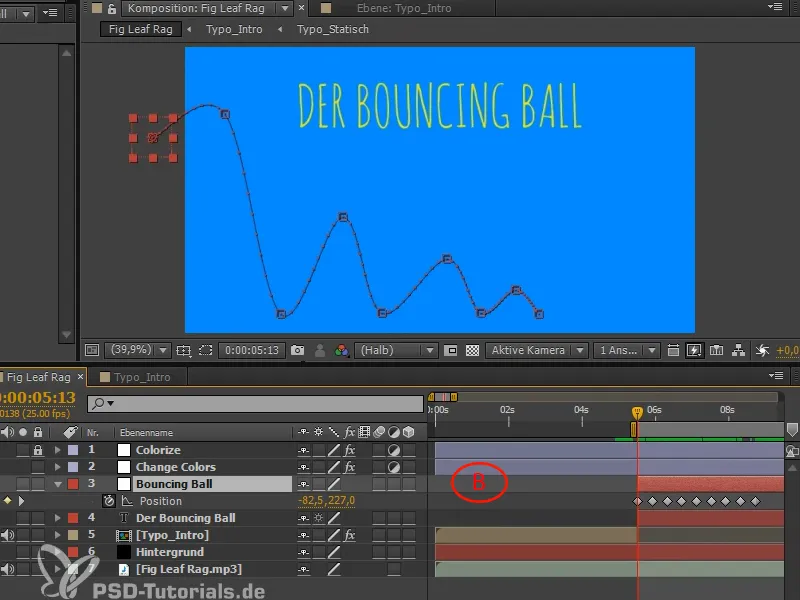The image size is (800, 600).
Task: Click the reset exposure aperture icon
Action: tap(762, 350)
